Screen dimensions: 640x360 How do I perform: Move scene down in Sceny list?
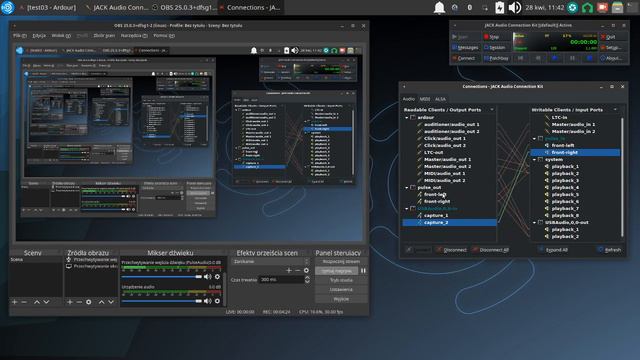pos(46,302)
